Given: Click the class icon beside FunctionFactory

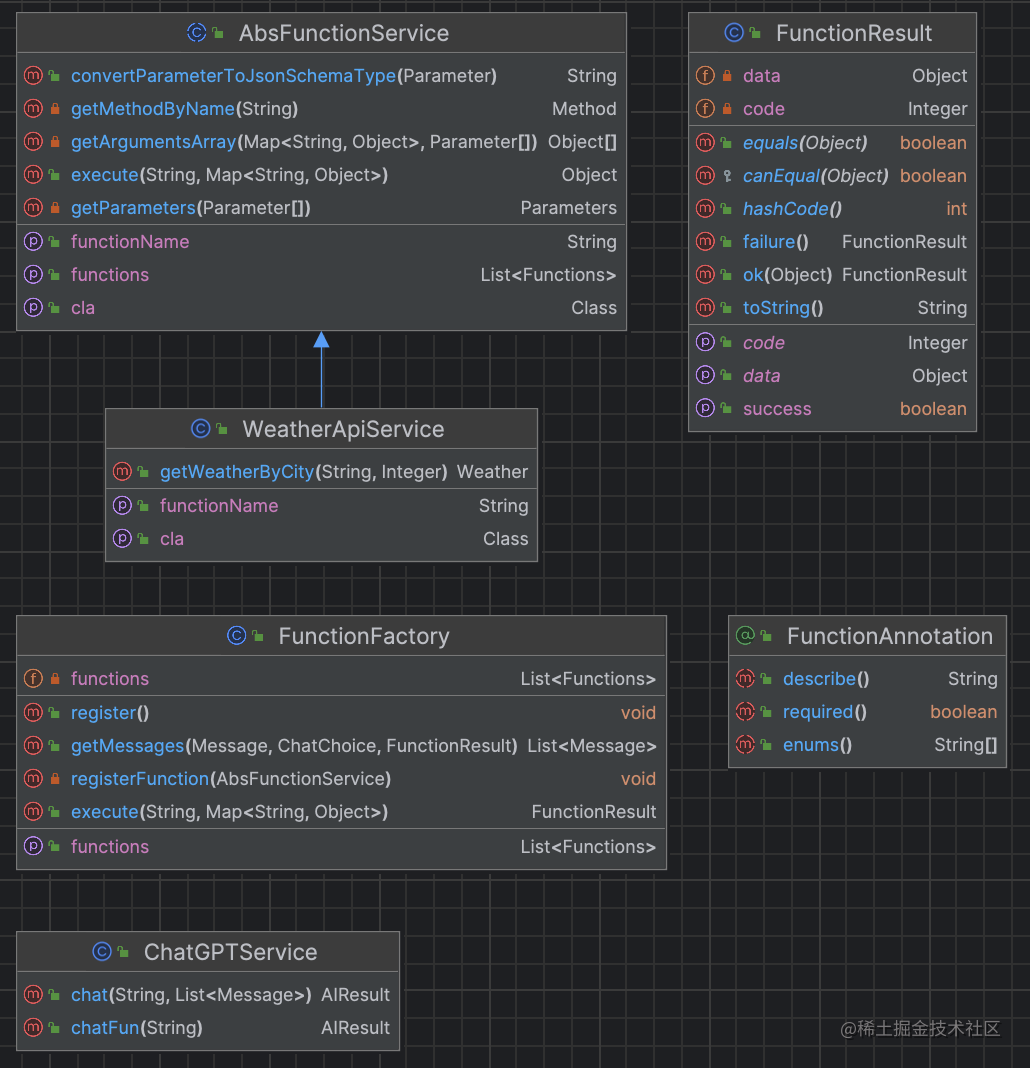Looking at the screenshot, I should (236, 635).
